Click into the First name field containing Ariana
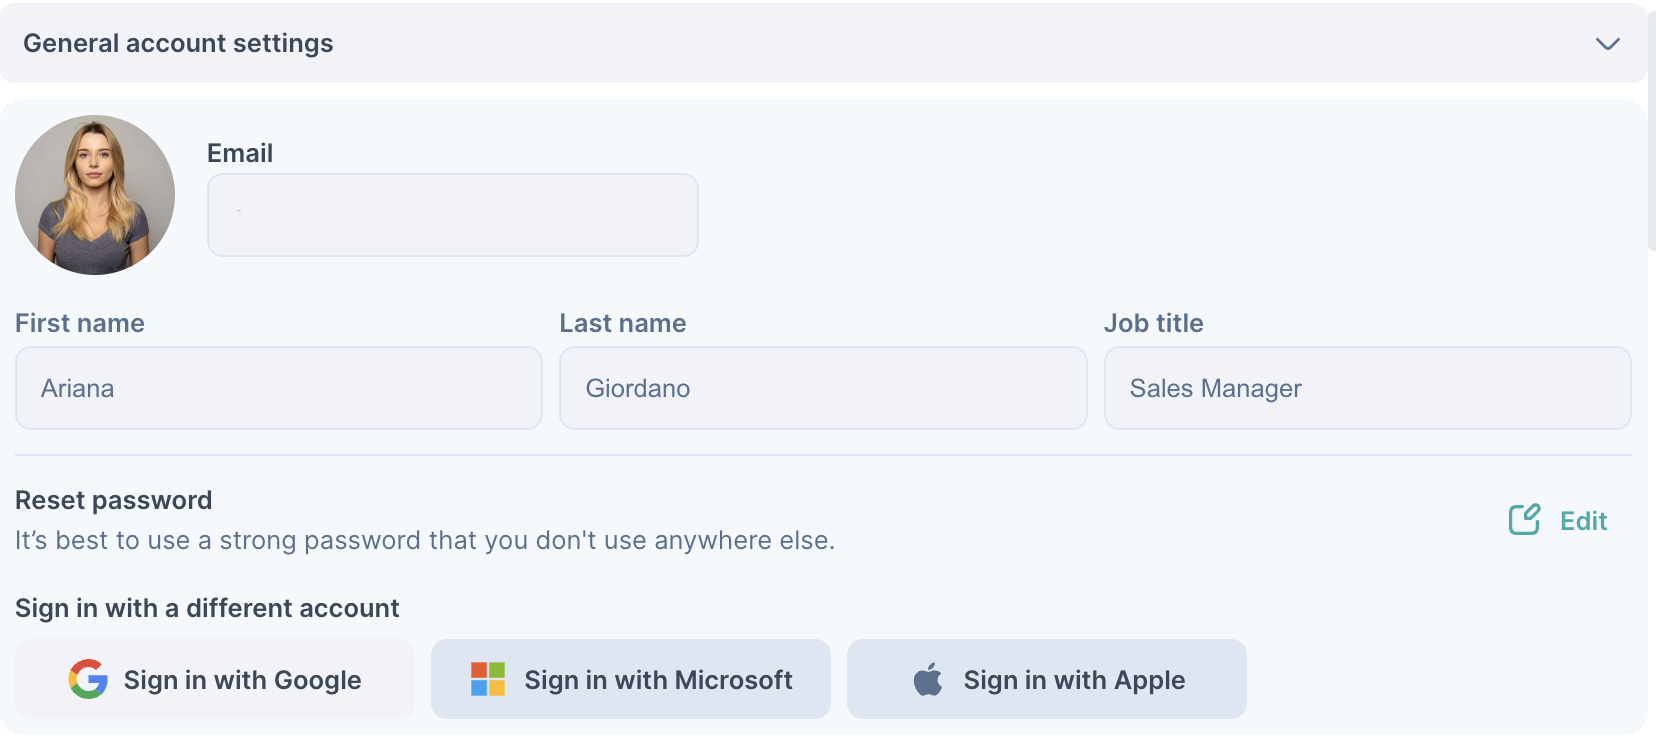 click(x=279, y=388)
